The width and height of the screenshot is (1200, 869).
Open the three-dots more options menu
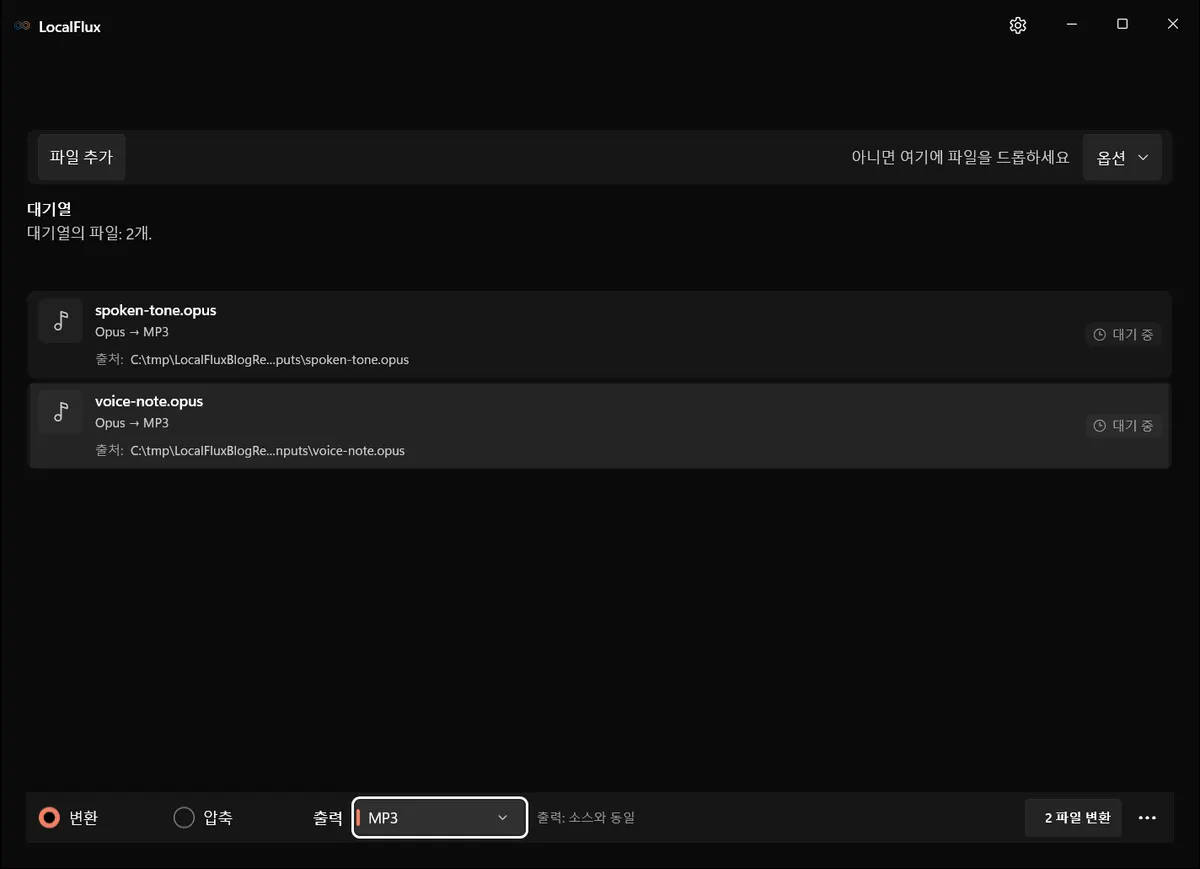click(x=1147, y=818)
